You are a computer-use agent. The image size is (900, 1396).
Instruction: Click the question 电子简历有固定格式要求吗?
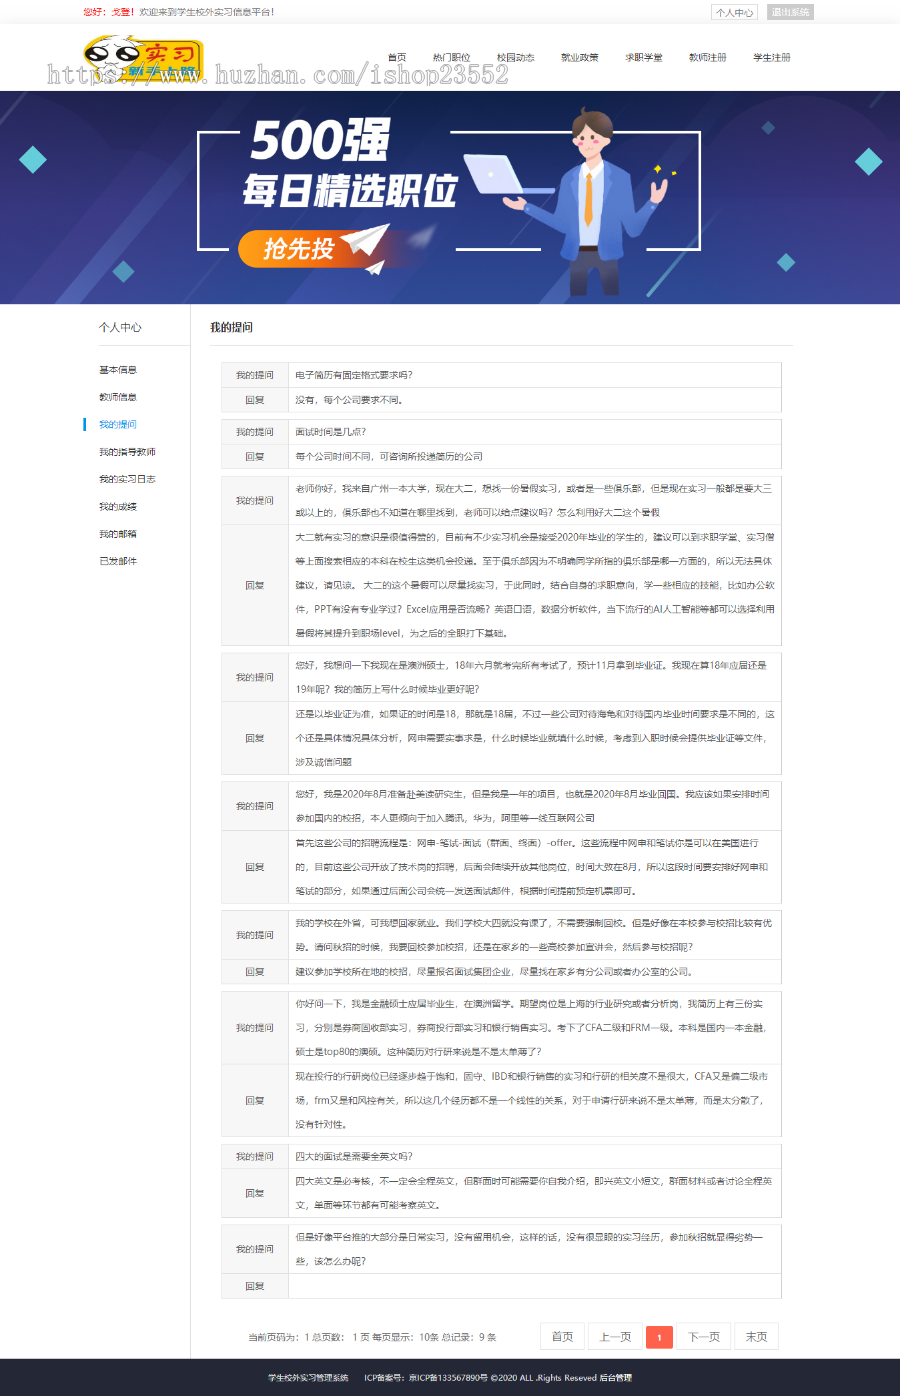click(x=354, y=375)
